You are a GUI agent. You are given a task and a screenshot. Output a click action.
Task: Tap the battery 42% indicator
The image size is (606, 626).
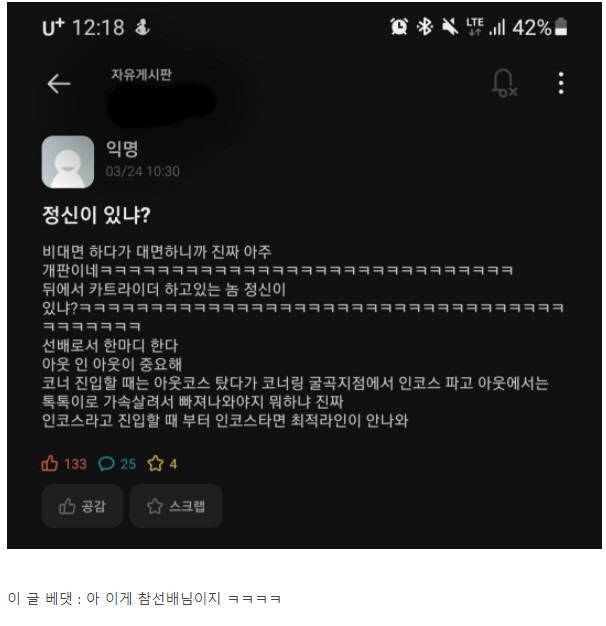pos(539,28)
